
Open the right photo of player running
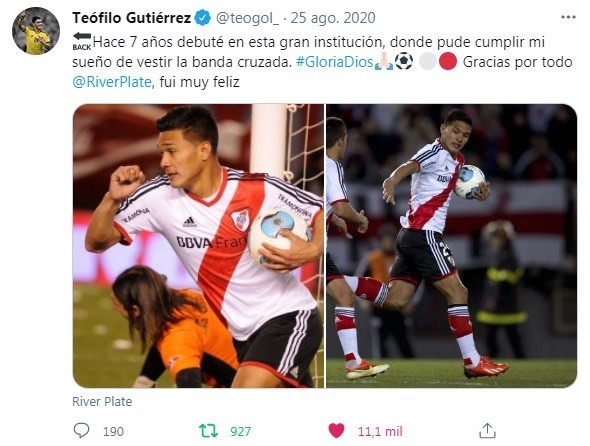(x=452, y=246)
